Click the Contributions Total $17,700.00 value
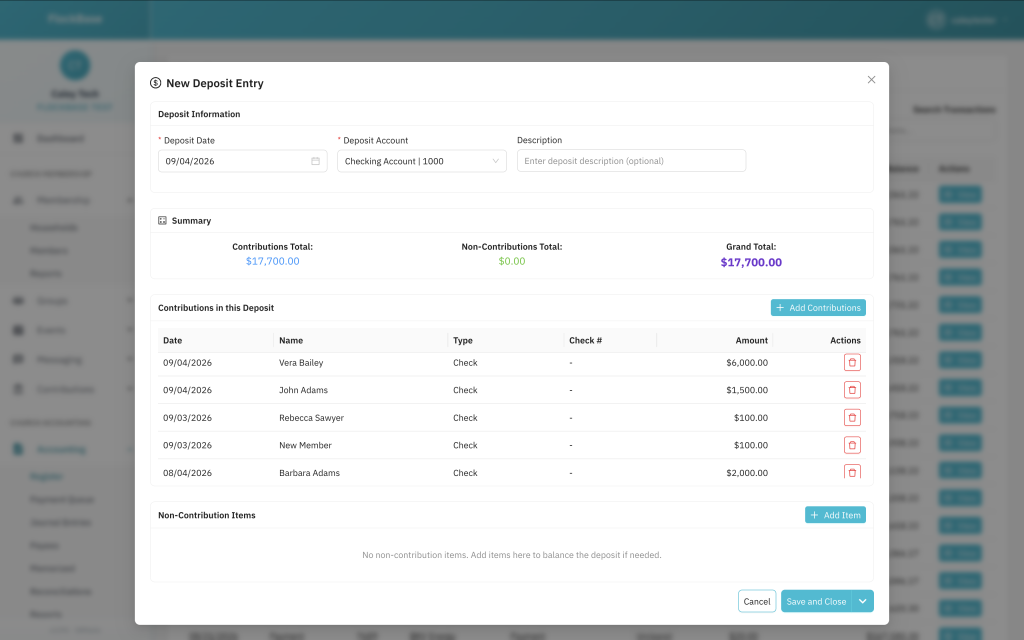This screenshot has width=1024, height=640. click(272, 261)
